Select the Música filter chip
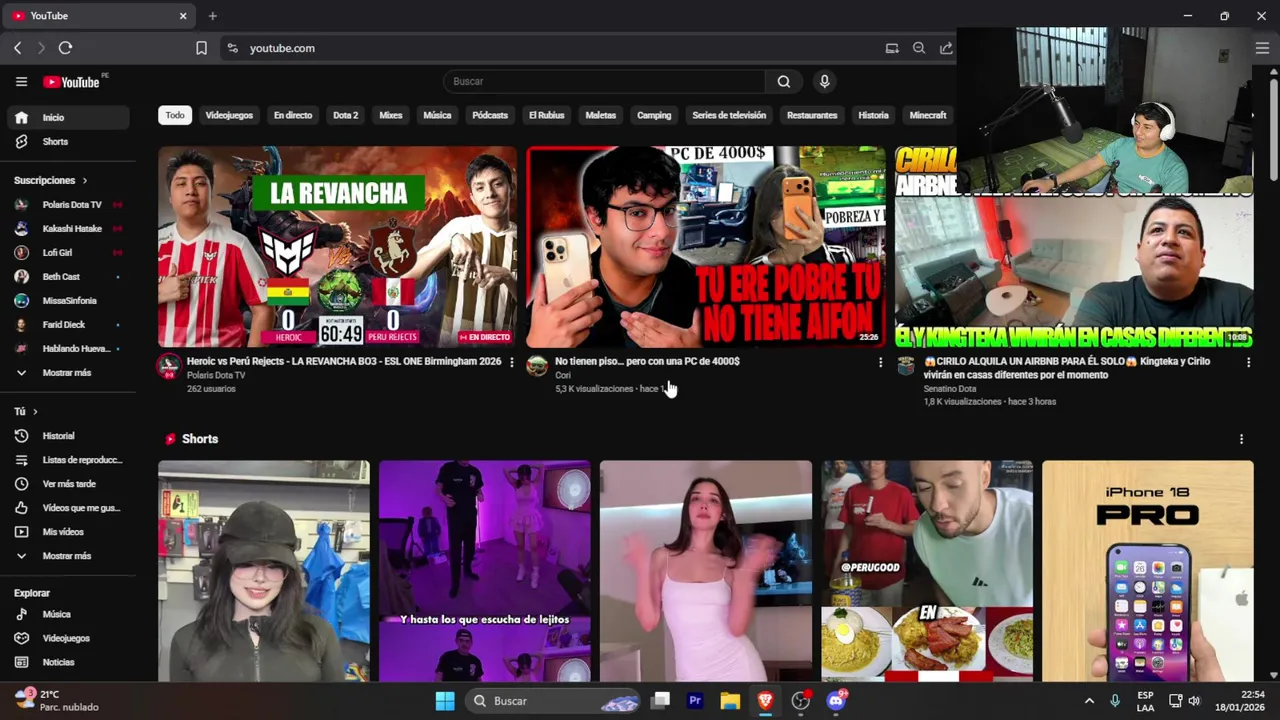1280x720 pixels. tap(437, 115)
